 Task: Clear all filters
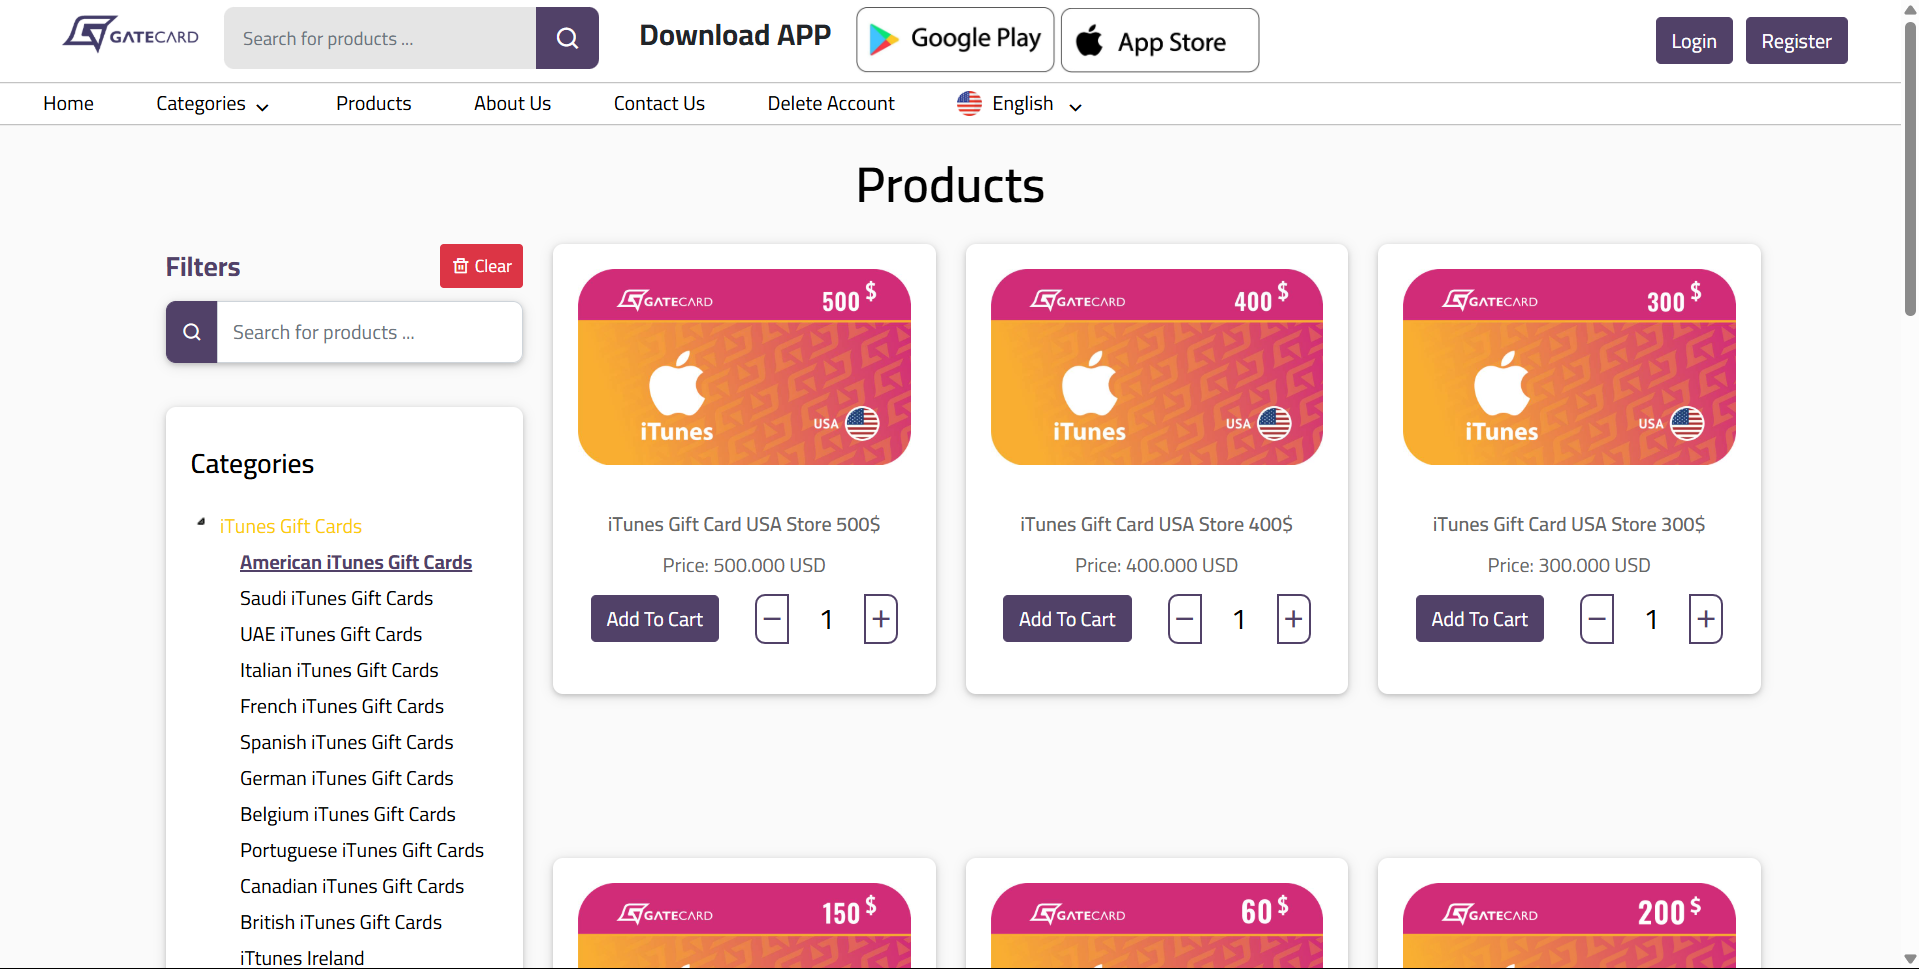point(481,266)
